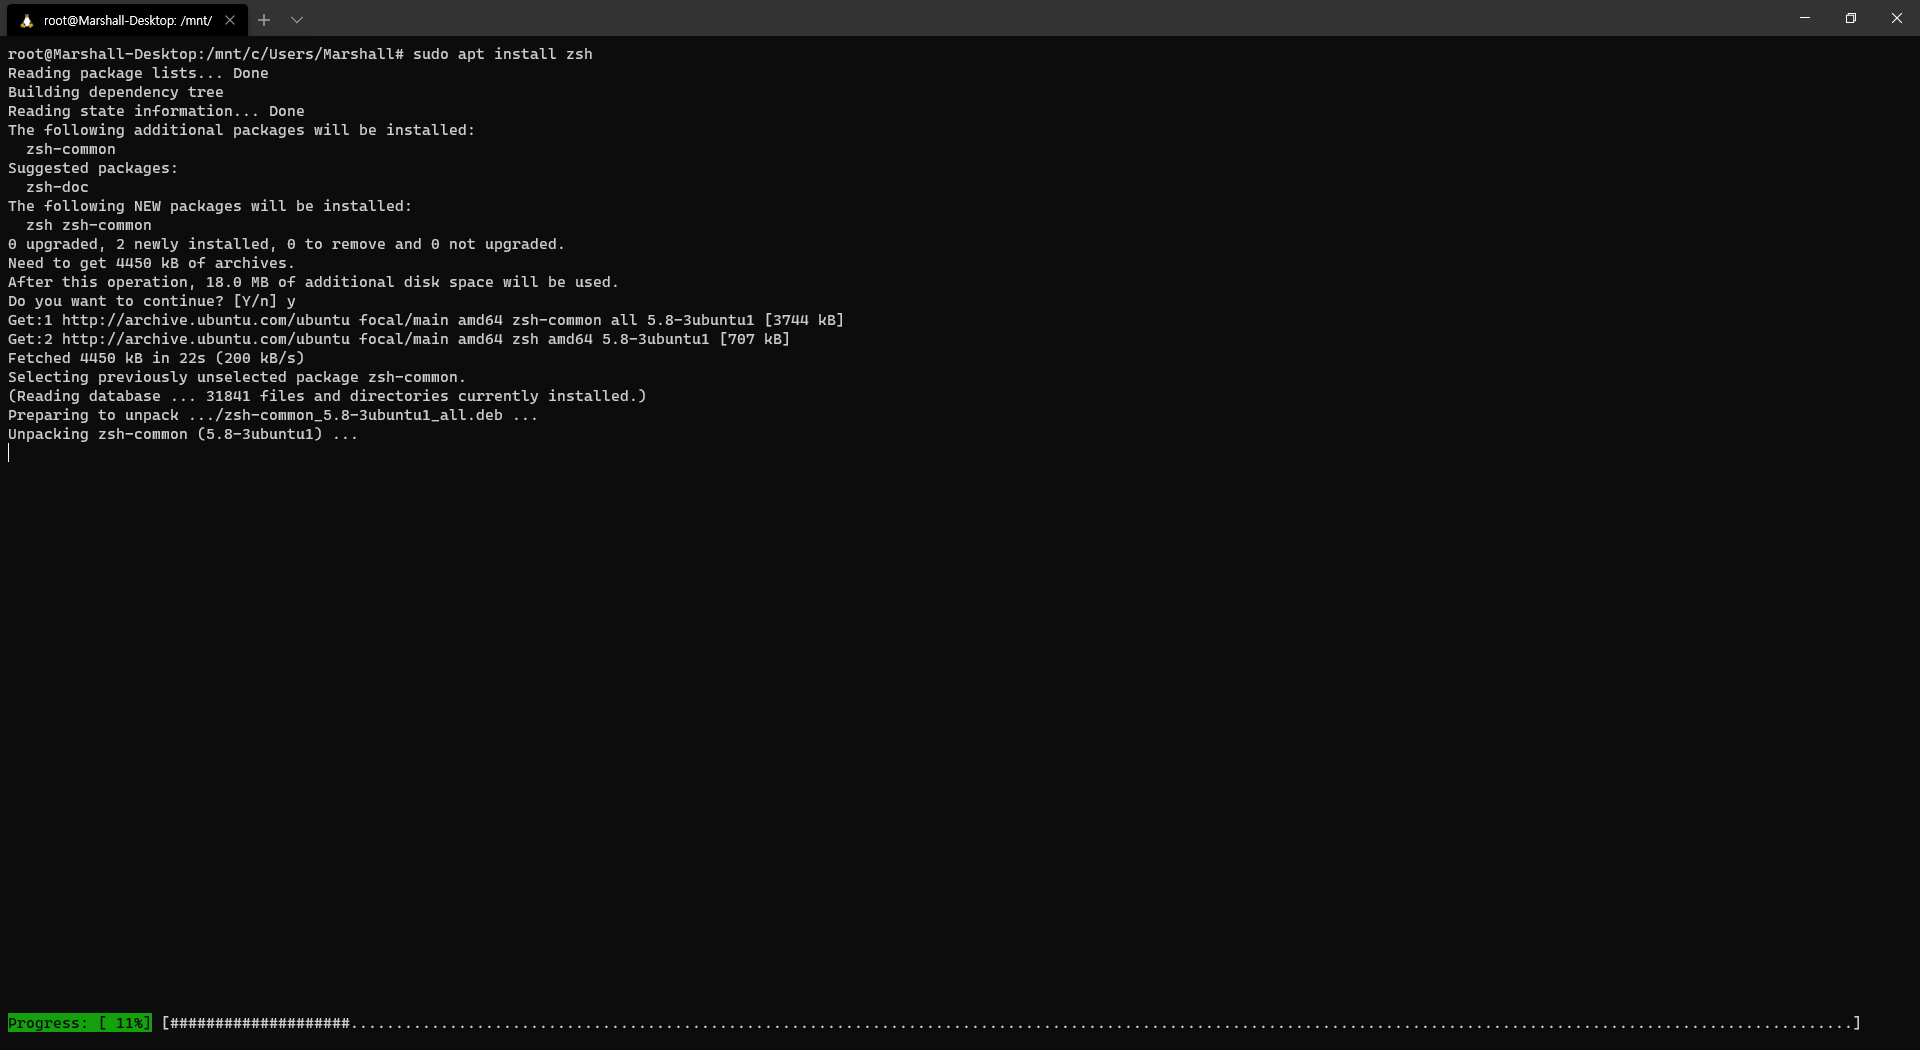
Task: Click empty terminal background area
Action: click(960, 700)
